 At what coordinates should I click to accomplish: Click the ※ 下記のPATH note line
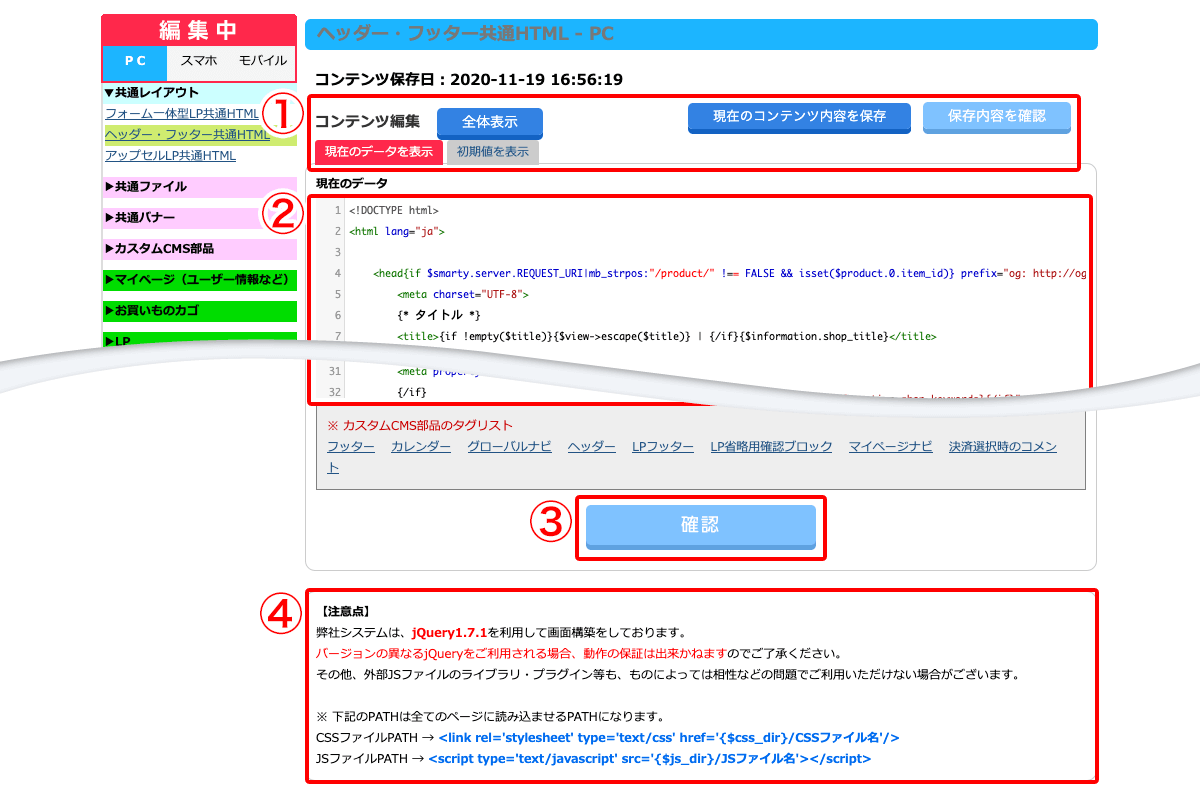(x=490, y=716)
